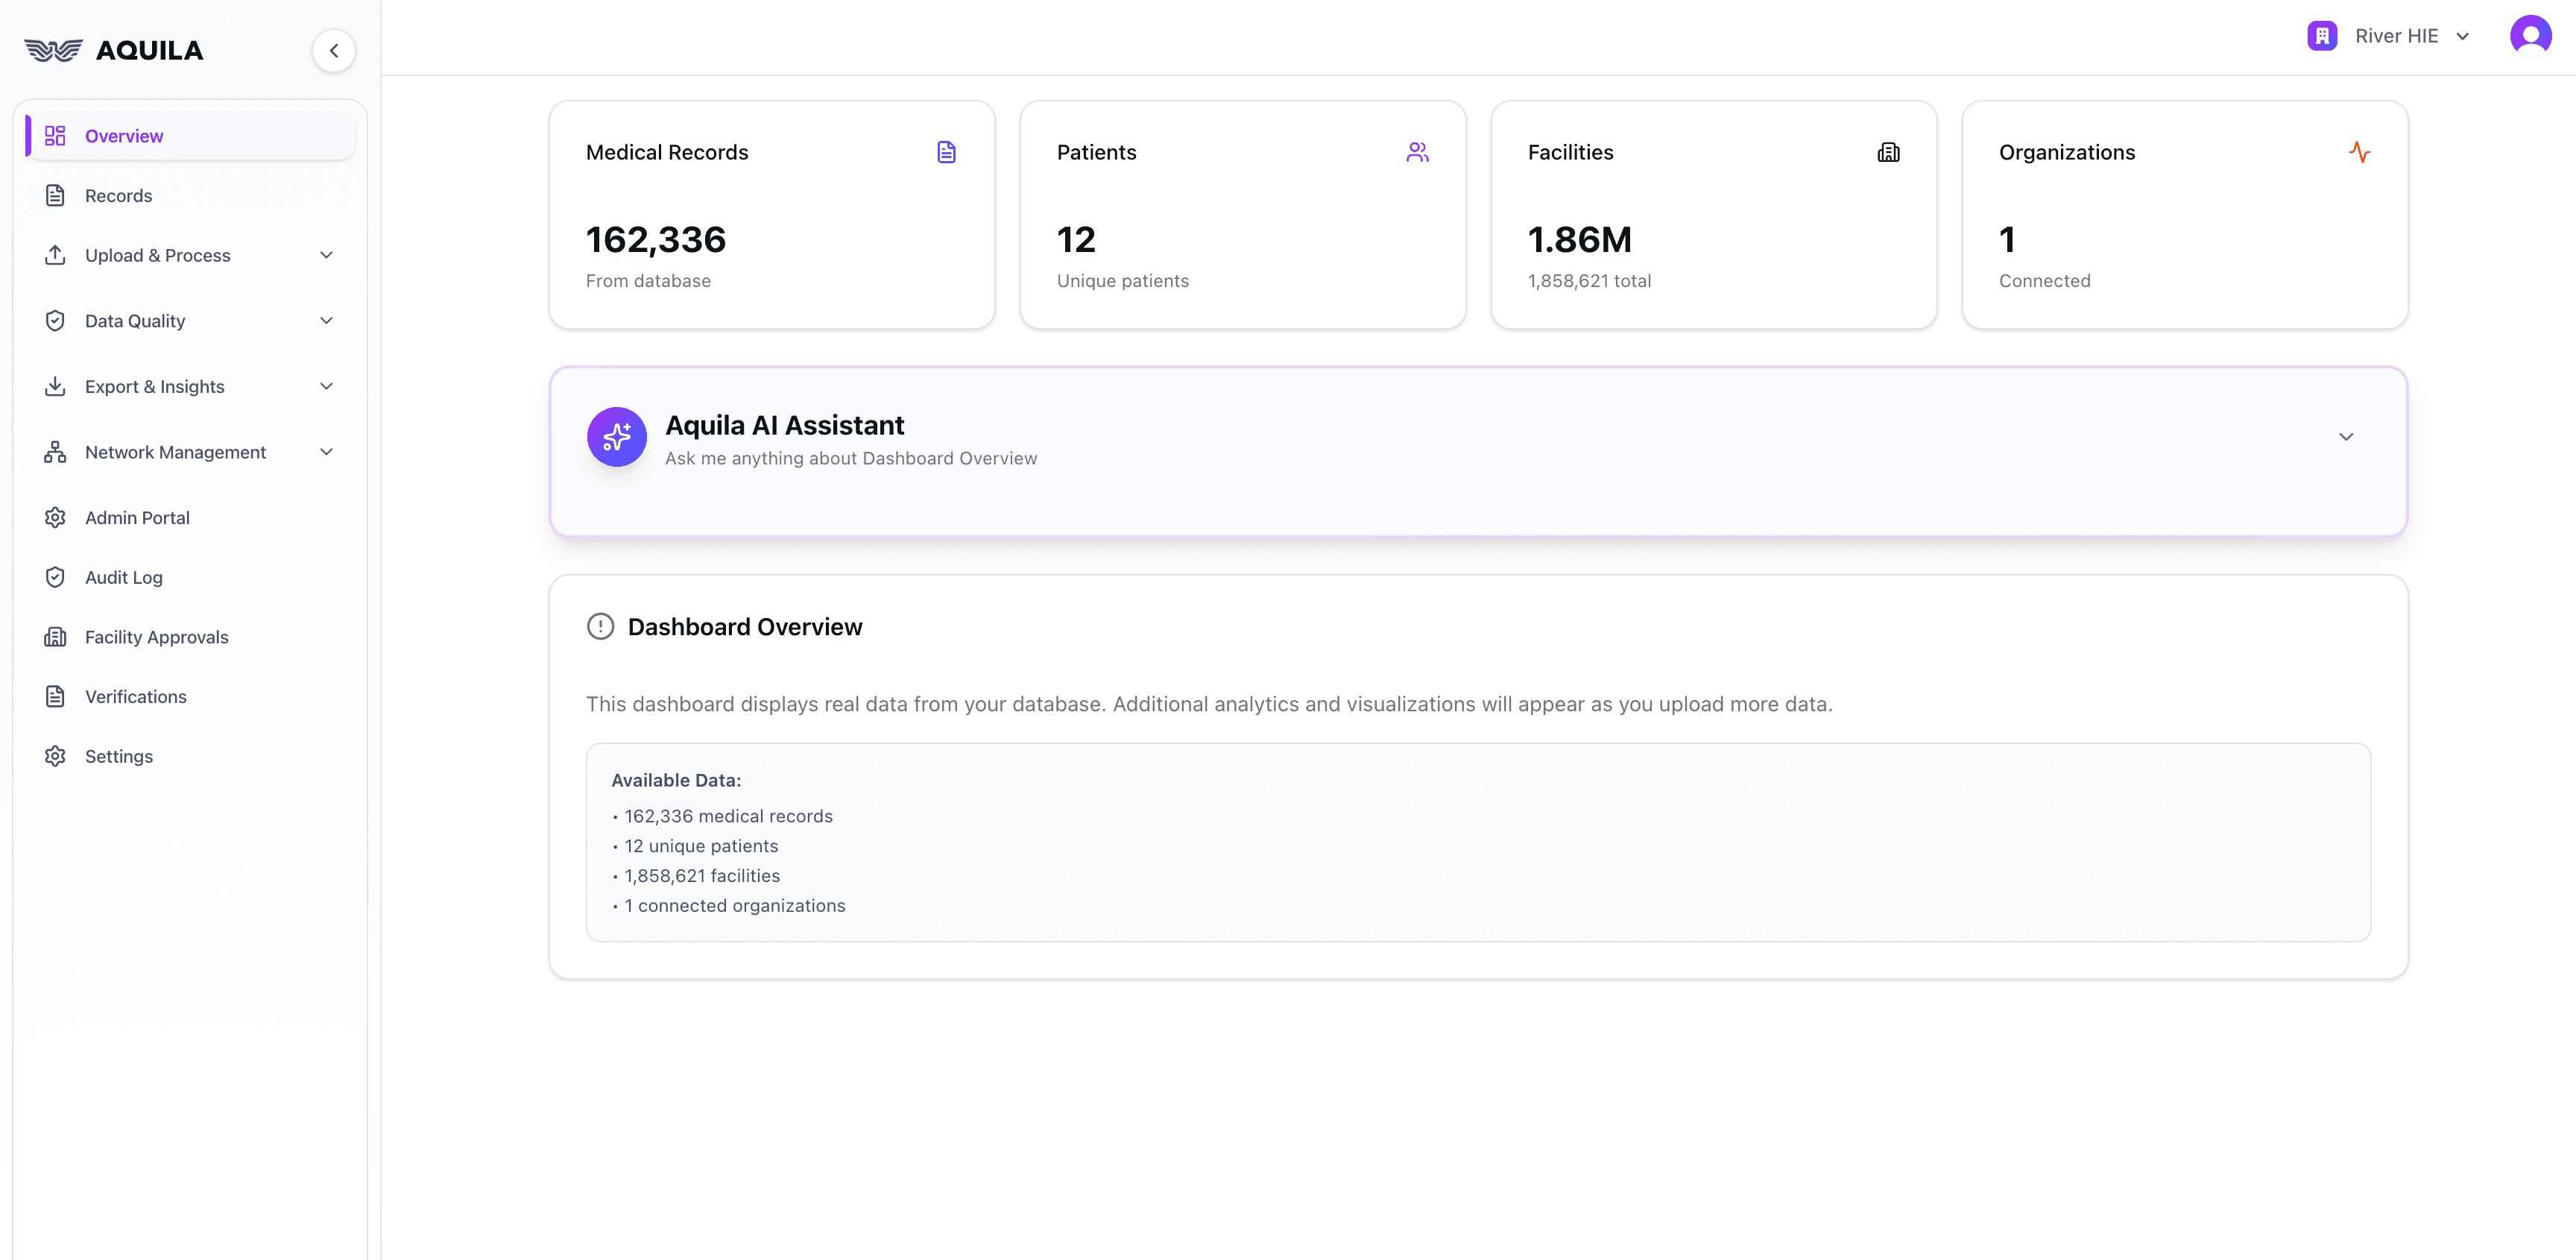Screen dimensions: 2576x1260
Task: Expand the Aquila AI Assistant panel chevron
Action: (x=2346, y=437)
